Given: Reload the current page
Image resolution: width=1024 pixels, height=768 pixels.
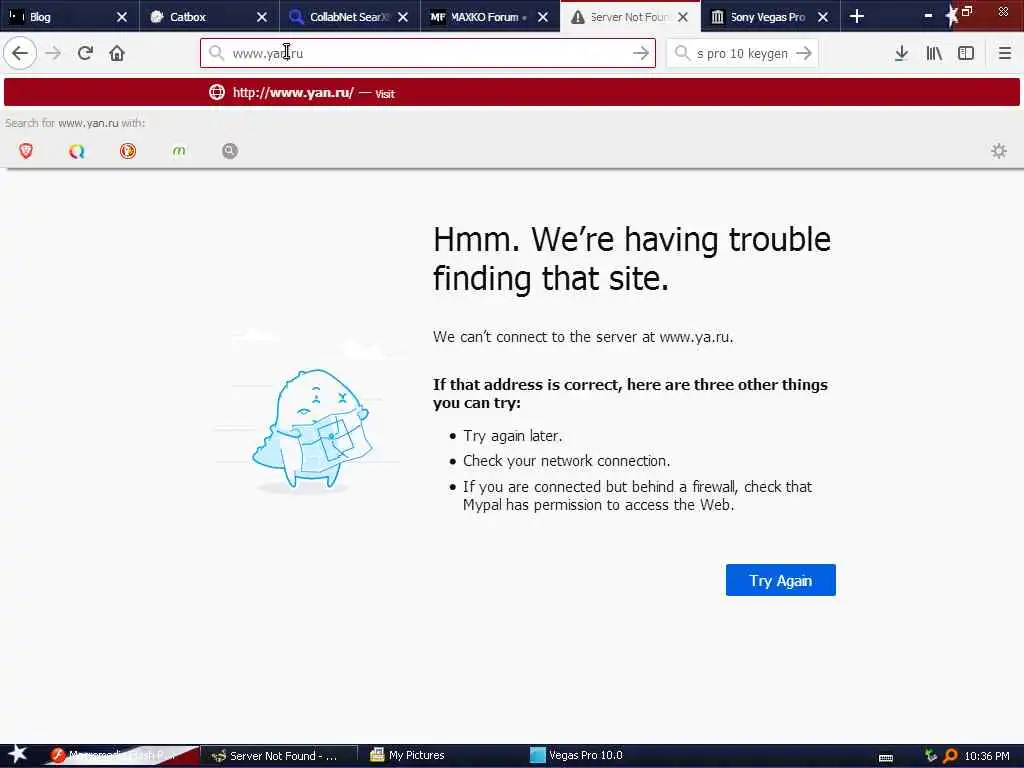Looking at the screenshot, I should (x=85, y=53).
